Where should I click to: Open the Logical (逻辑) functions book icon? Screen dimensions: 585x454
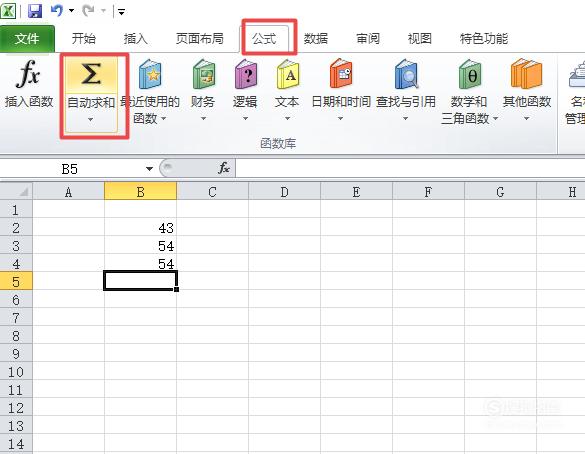[245, 75]
